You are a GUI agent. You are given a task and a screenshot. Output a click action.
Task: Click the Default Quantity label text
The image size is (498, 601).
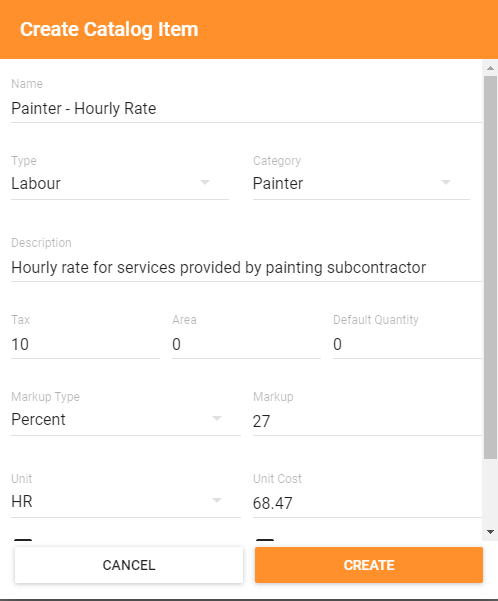(376, 320)
